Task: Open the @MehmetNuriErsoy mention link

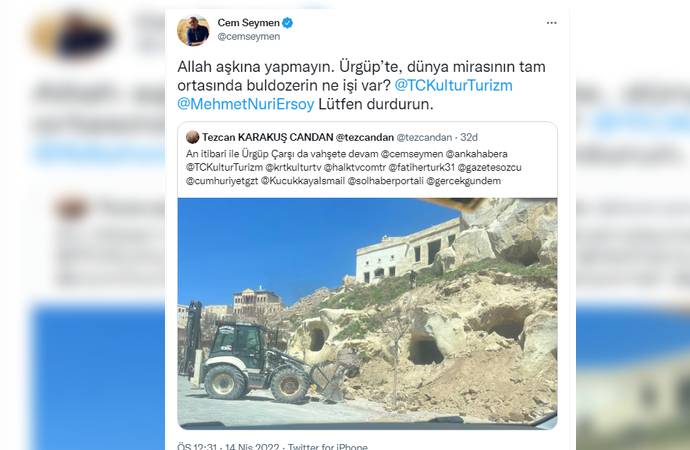Action: pyautogui.click(x=246, y=104)
